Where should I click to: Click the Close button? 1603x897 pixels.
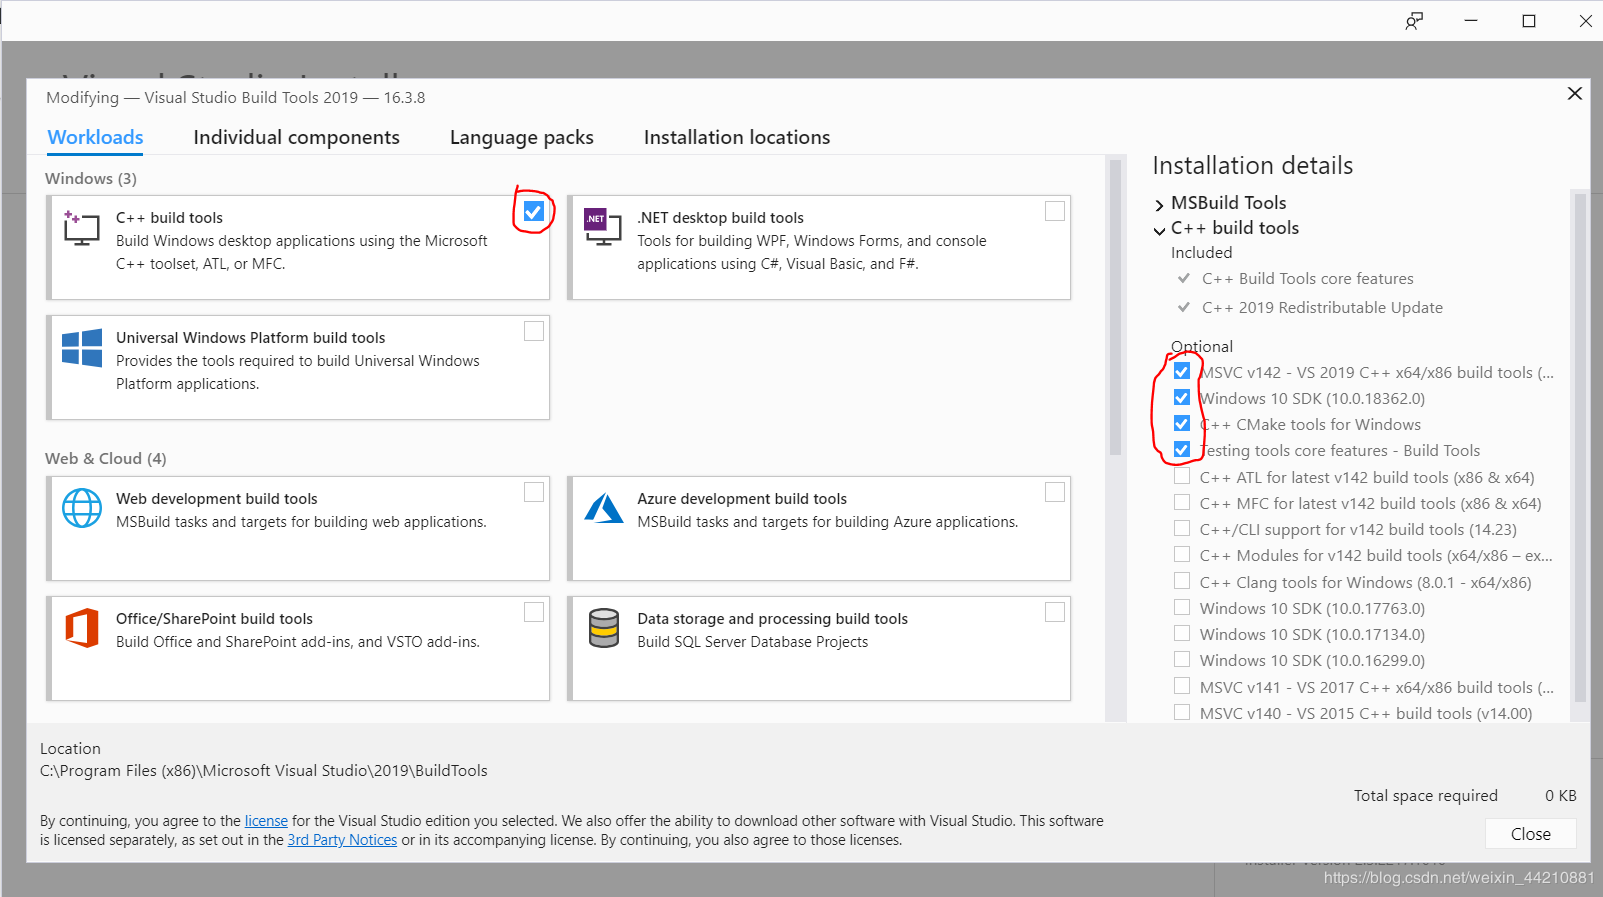pos(1531,834)
